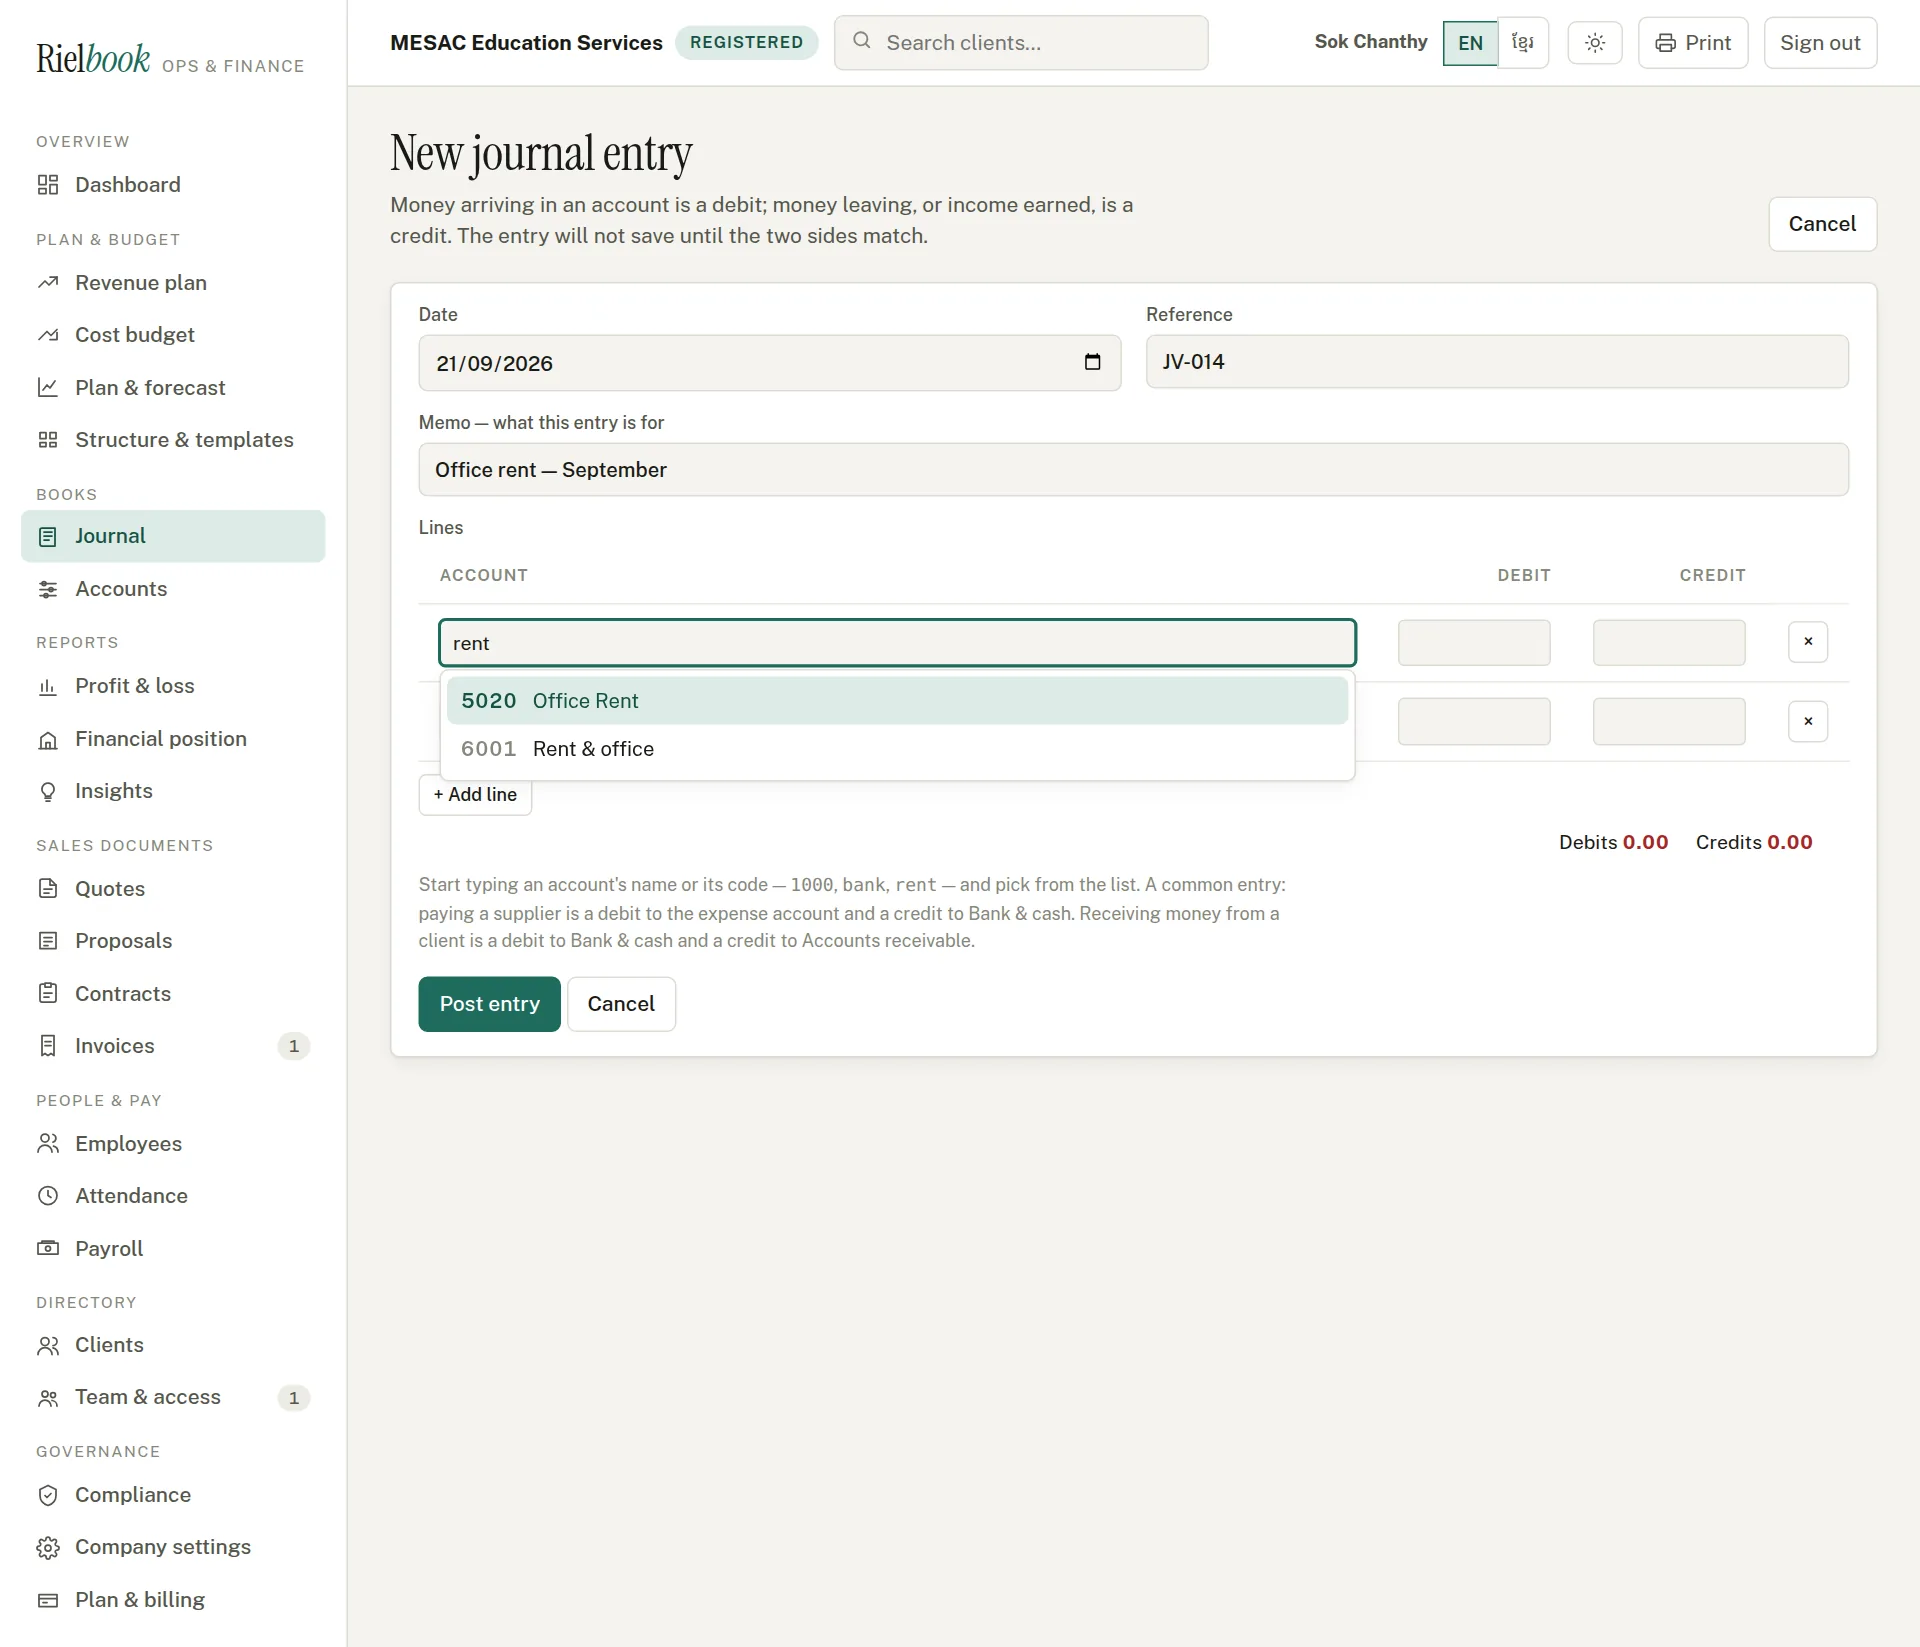Screen dimensions: 1920x1647
Task: Click the Attendance clock icon
Action: tap(48, 1196)
